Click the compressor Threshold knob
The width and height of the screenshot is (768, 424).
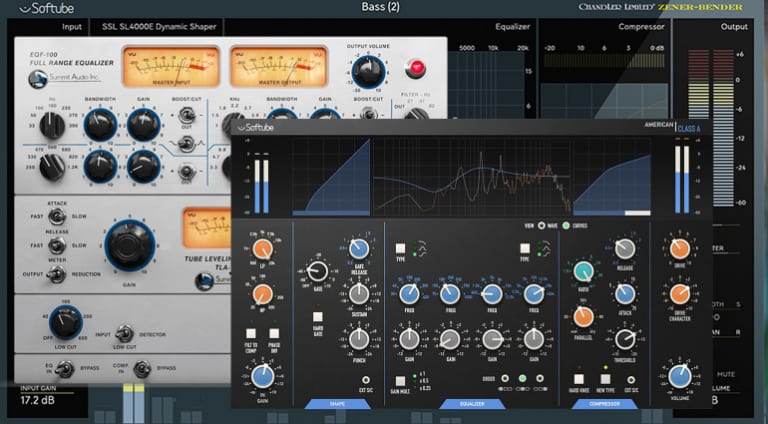pos(626,340)
